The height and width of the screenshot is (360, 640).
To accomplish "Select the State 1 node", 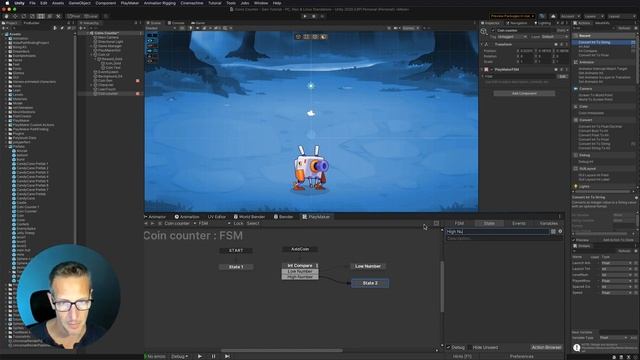I will click(236, 267).
